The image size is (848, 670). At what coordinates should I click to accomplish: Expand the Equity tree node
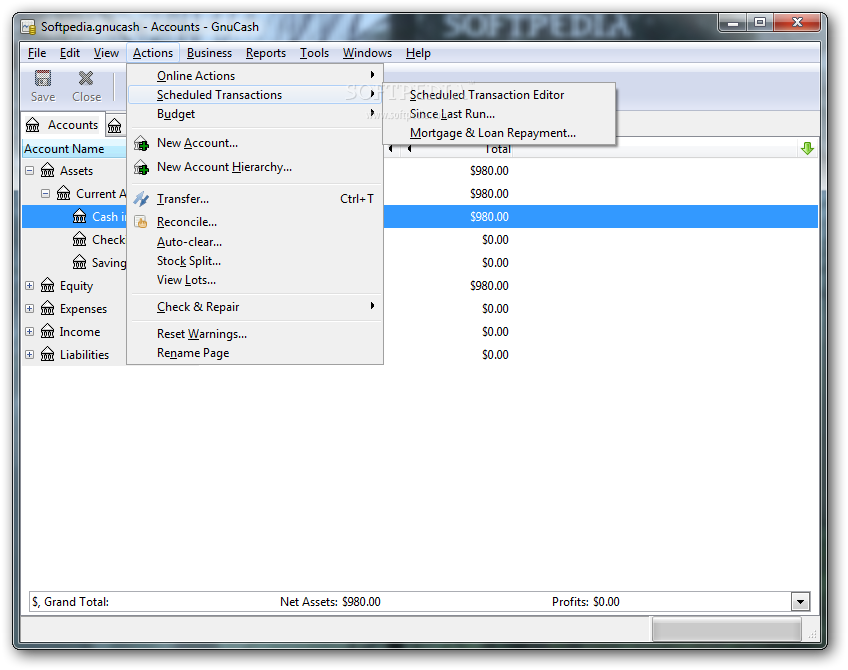[x=30, y=285]
